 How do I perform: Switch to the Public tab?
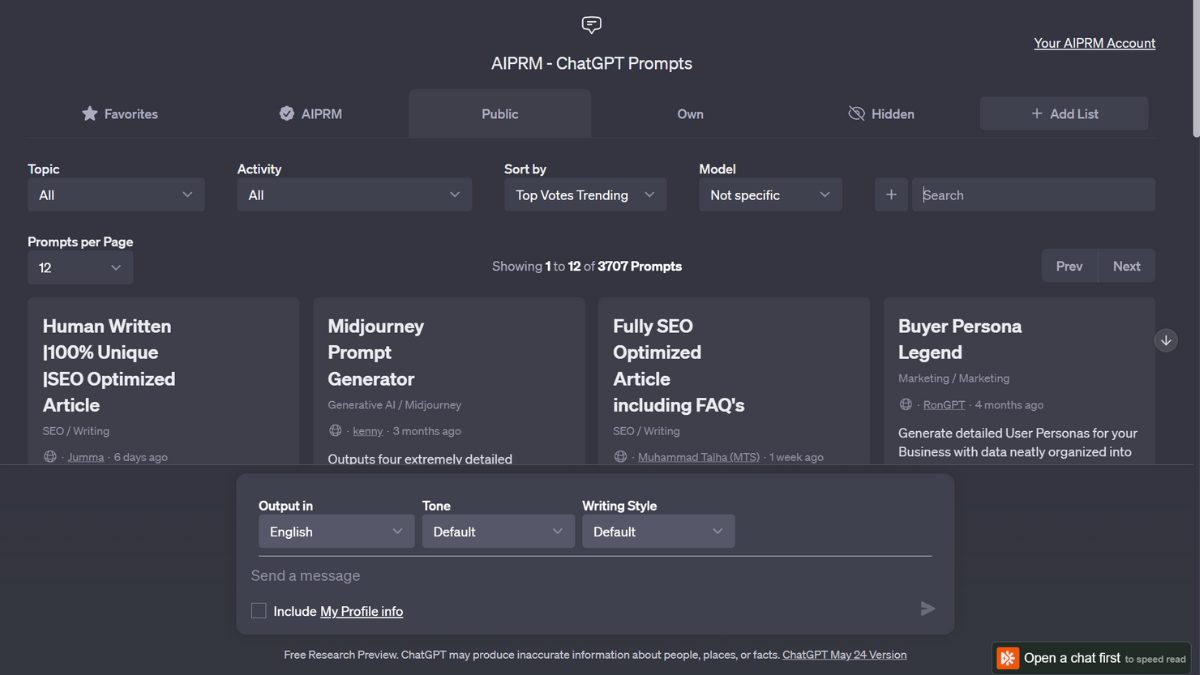pyautogui.click(x=499, y=113)
